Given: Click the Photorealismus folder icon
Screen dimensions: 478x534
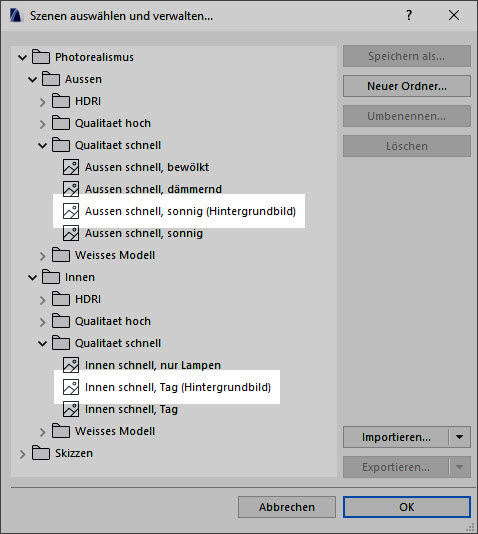Looking at the screenshot, I should pos(41,57).
